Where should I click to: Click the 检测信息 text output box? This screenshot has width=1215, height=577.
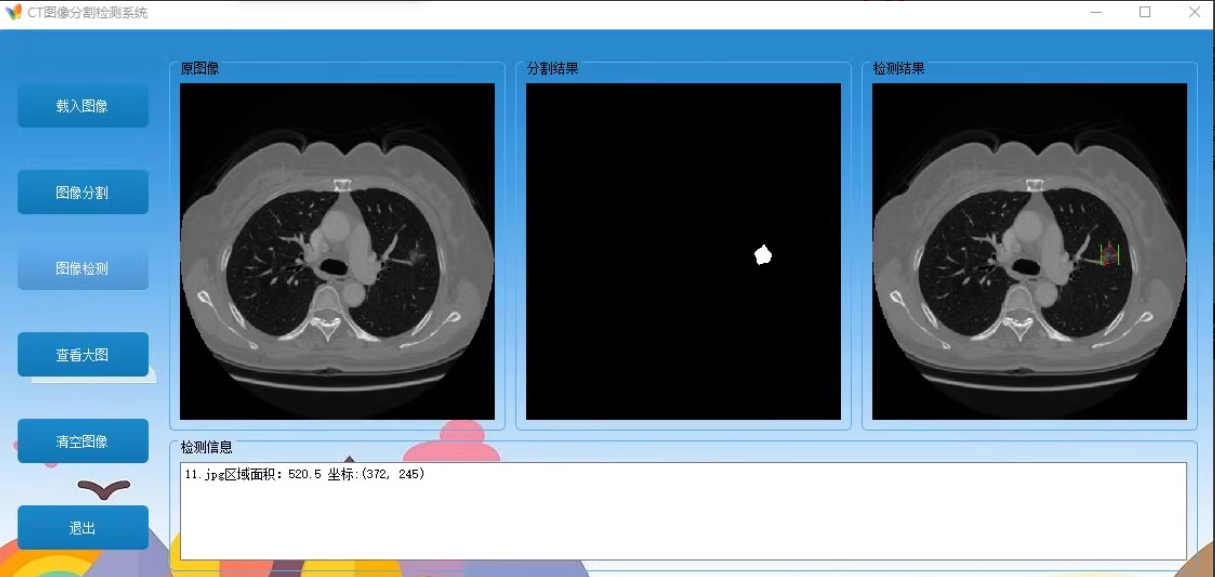pyautogui.click(x=683, y=511)
